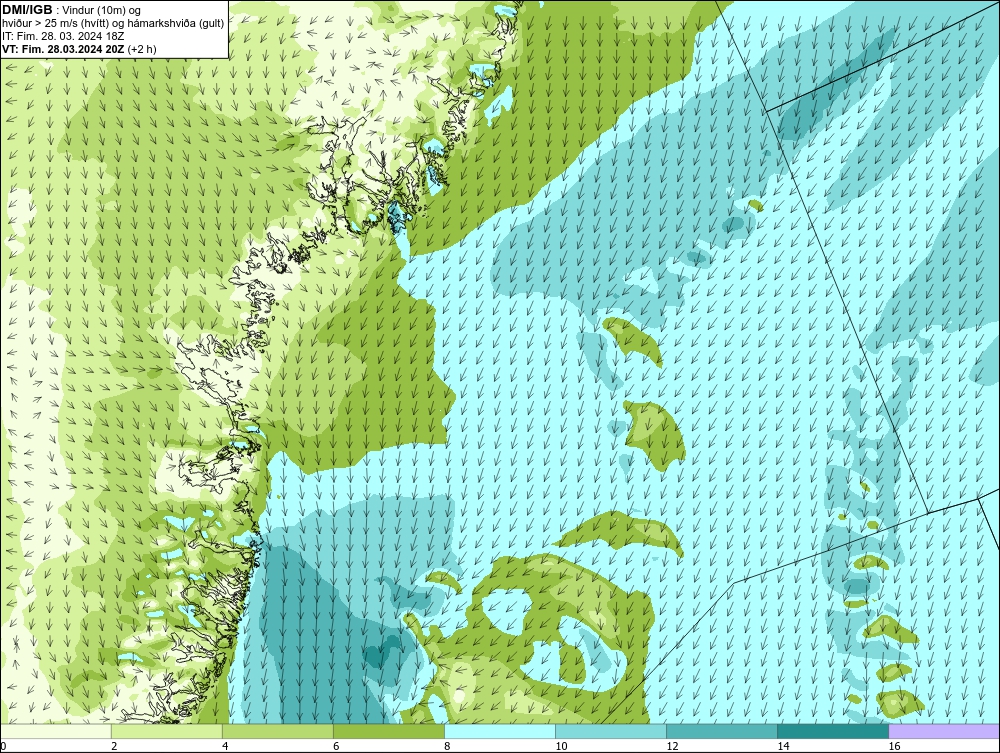
Task: Click the legend value label 8
Action: [447, 746]
